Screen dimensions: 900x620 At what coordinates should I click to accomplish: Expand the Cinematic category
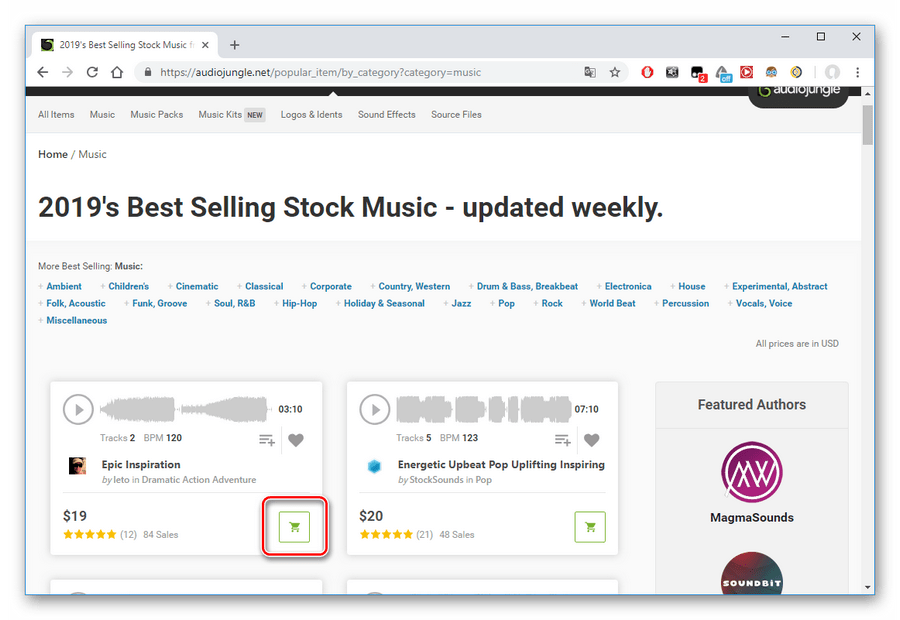click(x=196, y=286)
